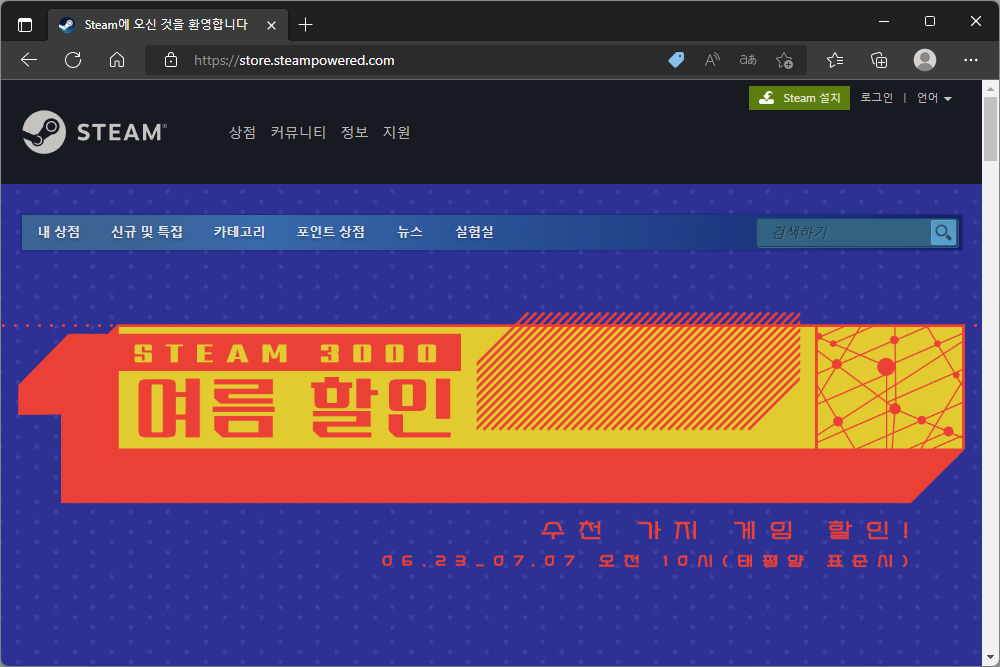Close the Steam tab

pos(271,25)
